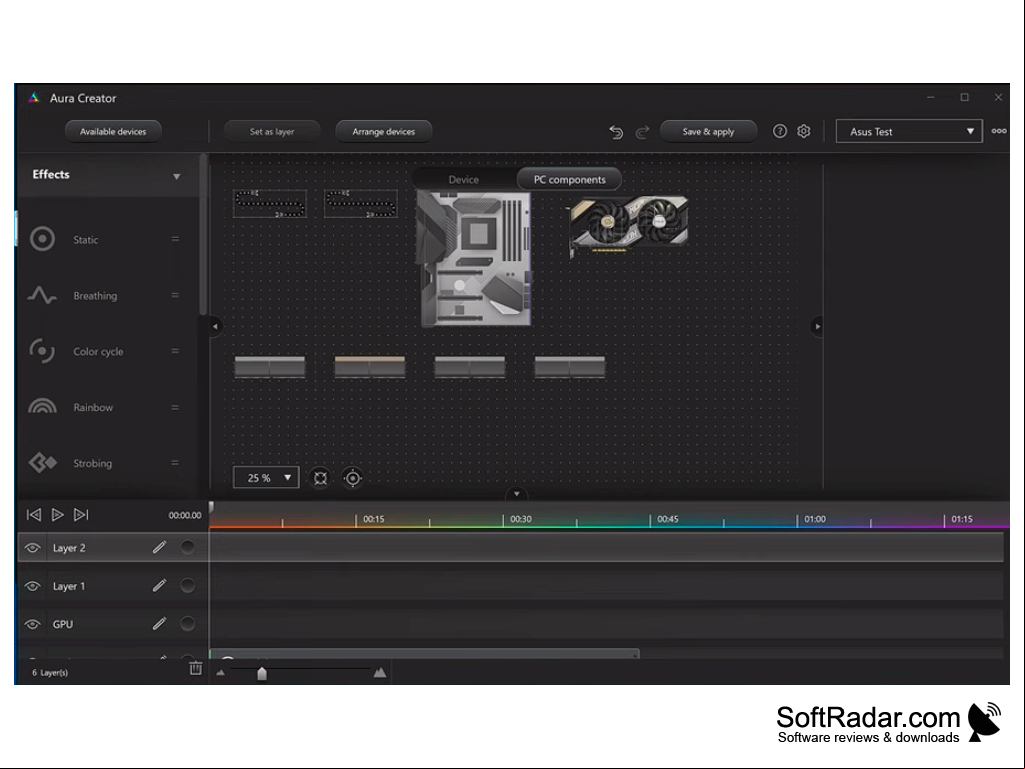The height and width of the screenshot is (769, 1025).
Task: Click the handle icon next to Color cycle
Action: tap(175, 351)
